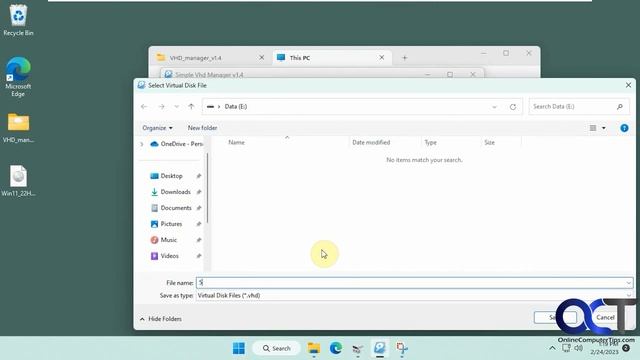
Task: Open the view options dropdown arrow
Action: point(604,128)
